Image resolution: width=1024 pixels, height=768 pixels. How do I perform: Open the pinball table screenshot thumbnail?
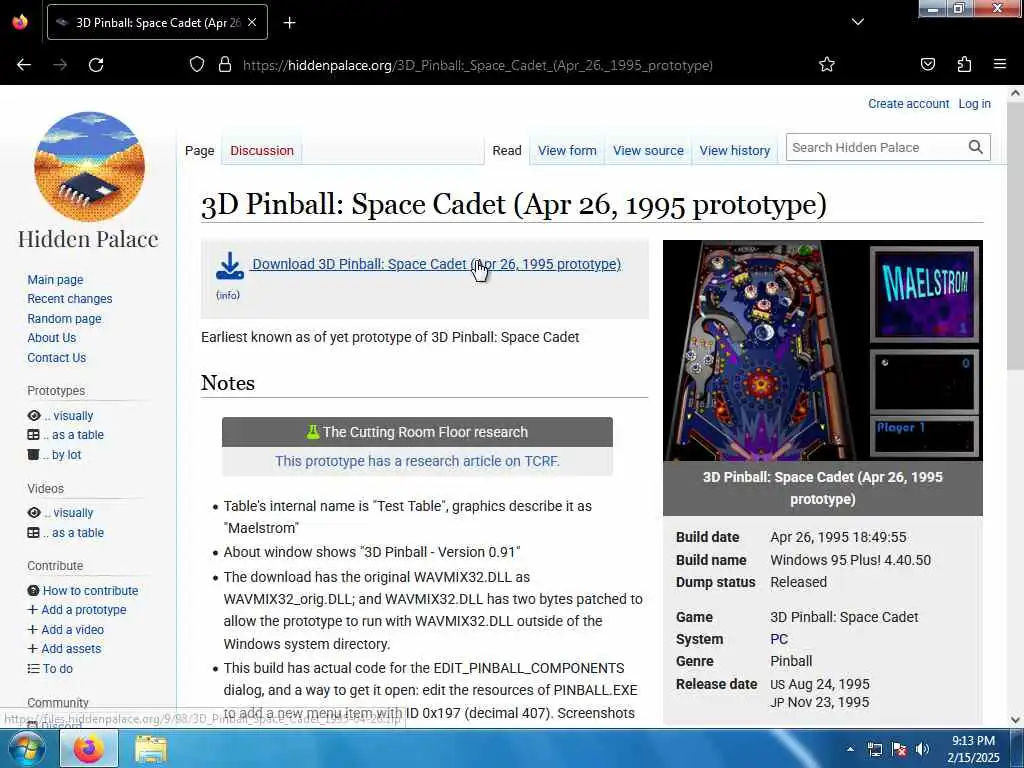coord(822,351)
